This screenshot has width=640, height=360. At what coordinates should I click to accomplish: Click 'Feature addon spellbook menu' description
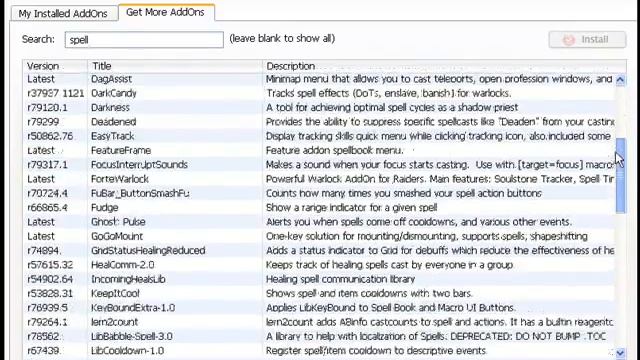[334, 151]
